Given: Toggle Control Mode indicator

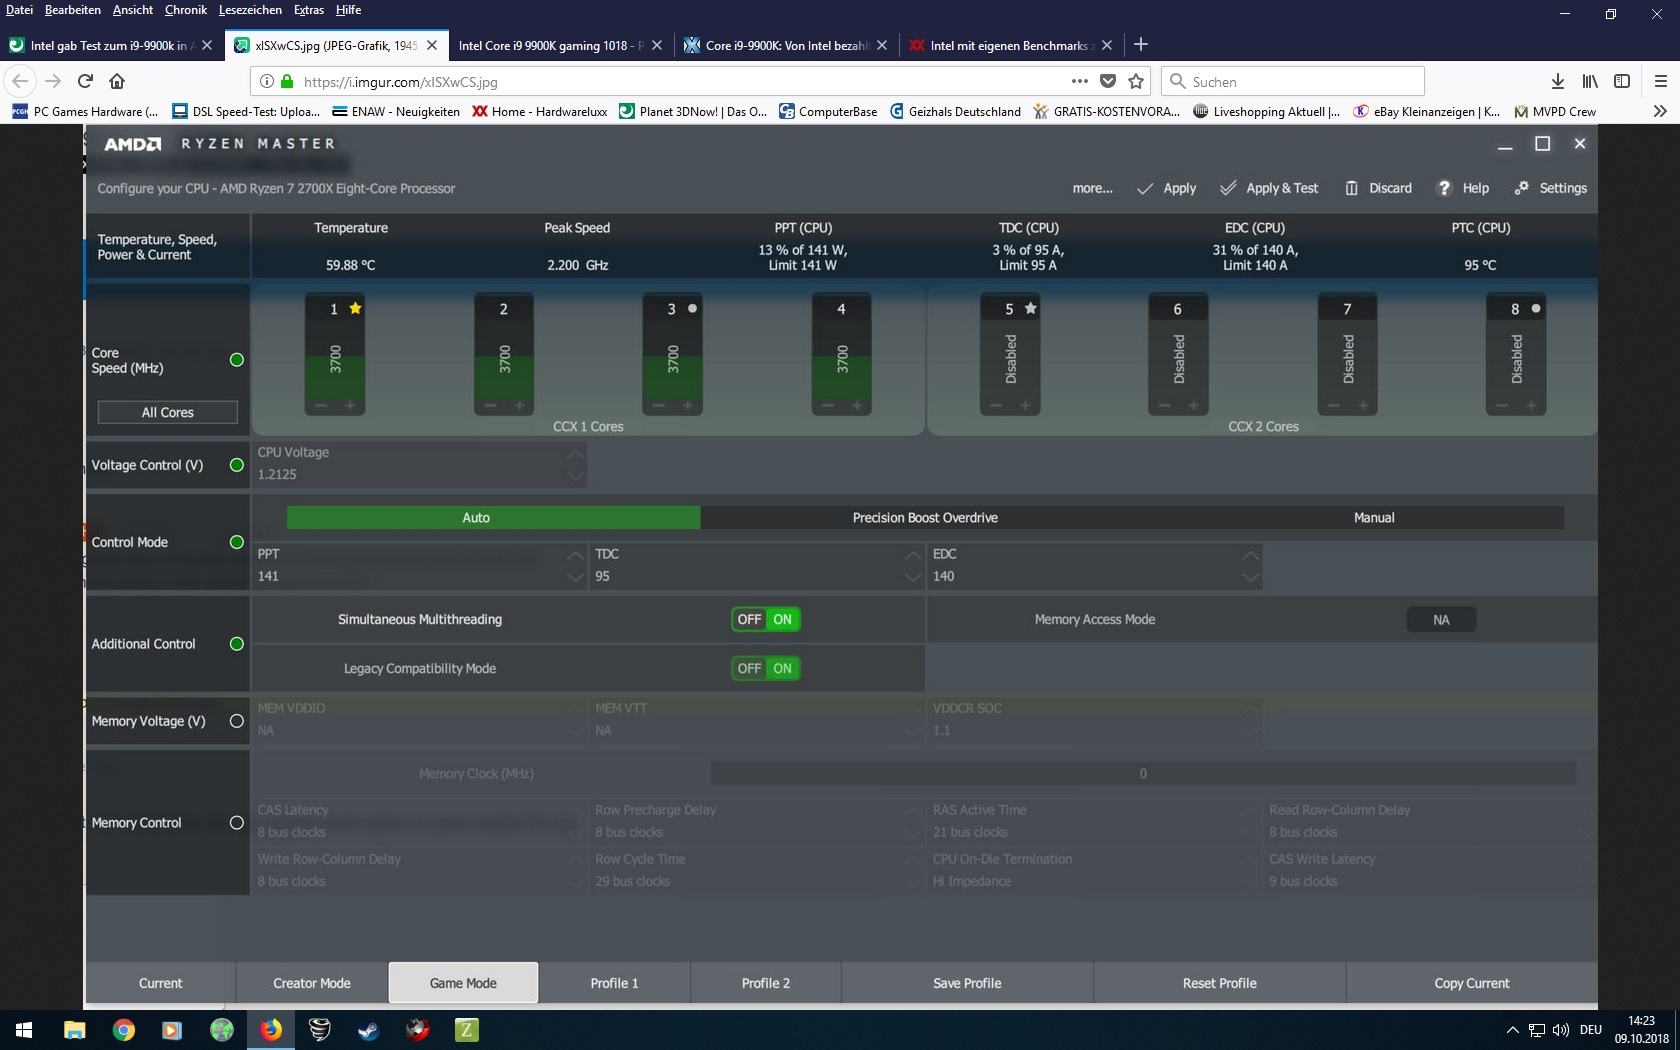Looking at the screenshot, I should [x=237, y=542].
